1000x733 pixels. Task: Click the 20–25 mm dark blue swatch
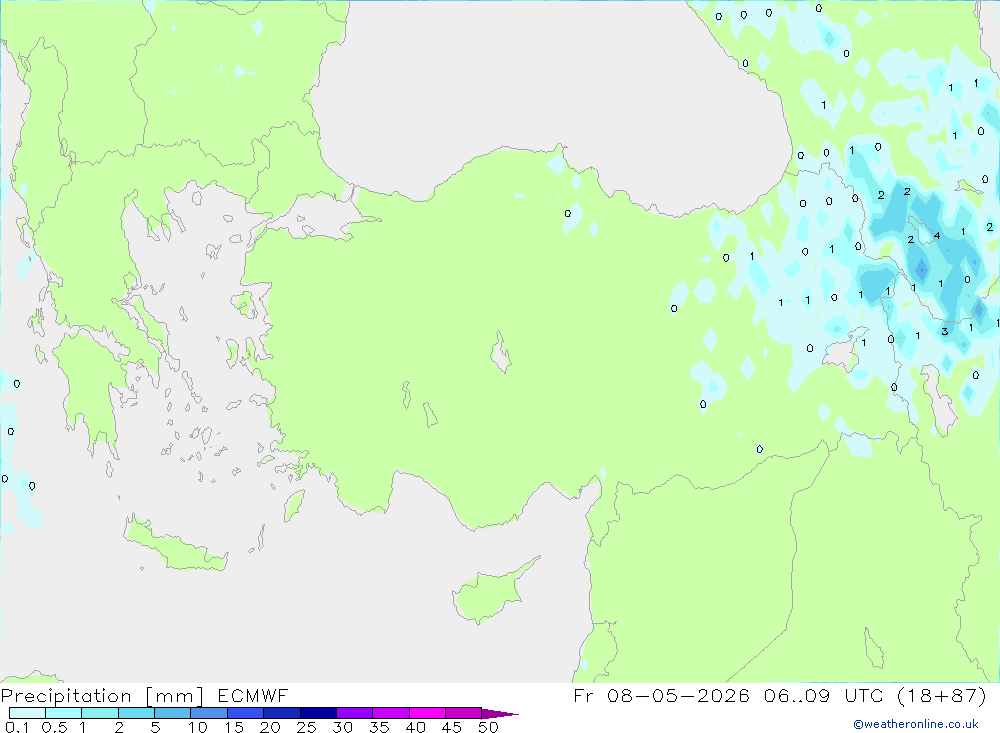coord(282,713)
